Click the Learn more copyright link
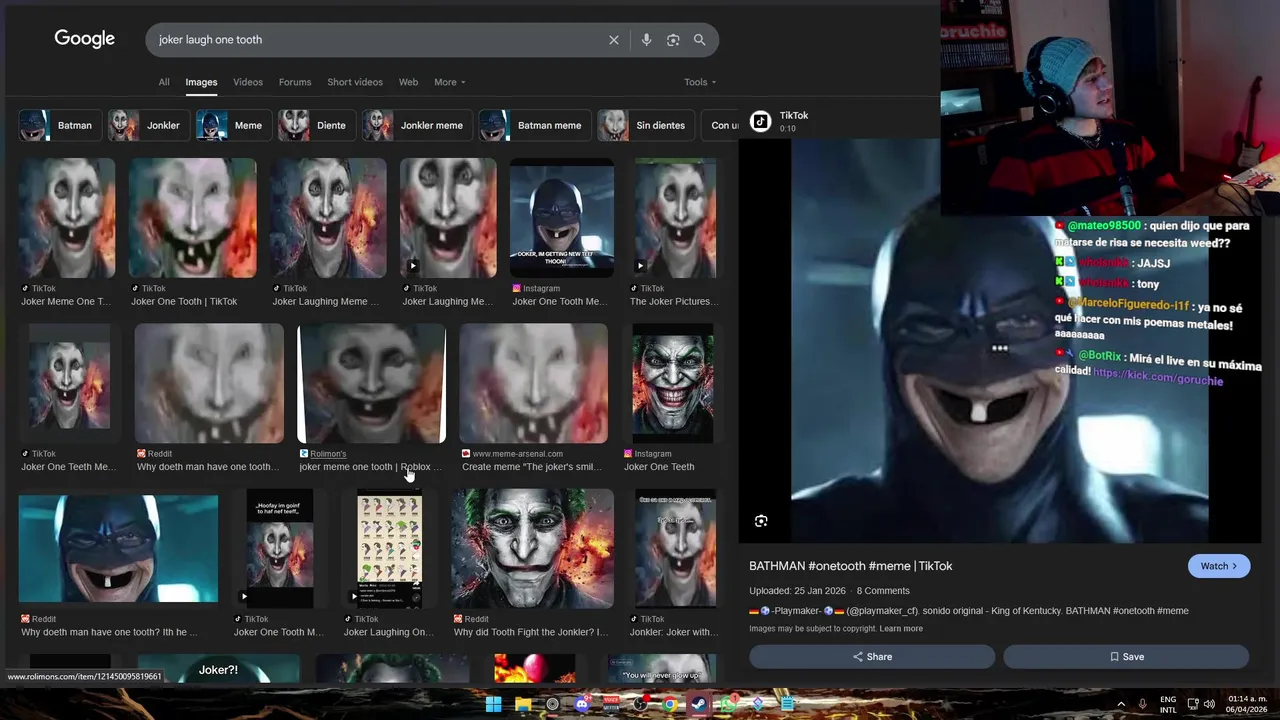Image resolution: width=1280 pixels, height=720 pixels. coord(901,629)
